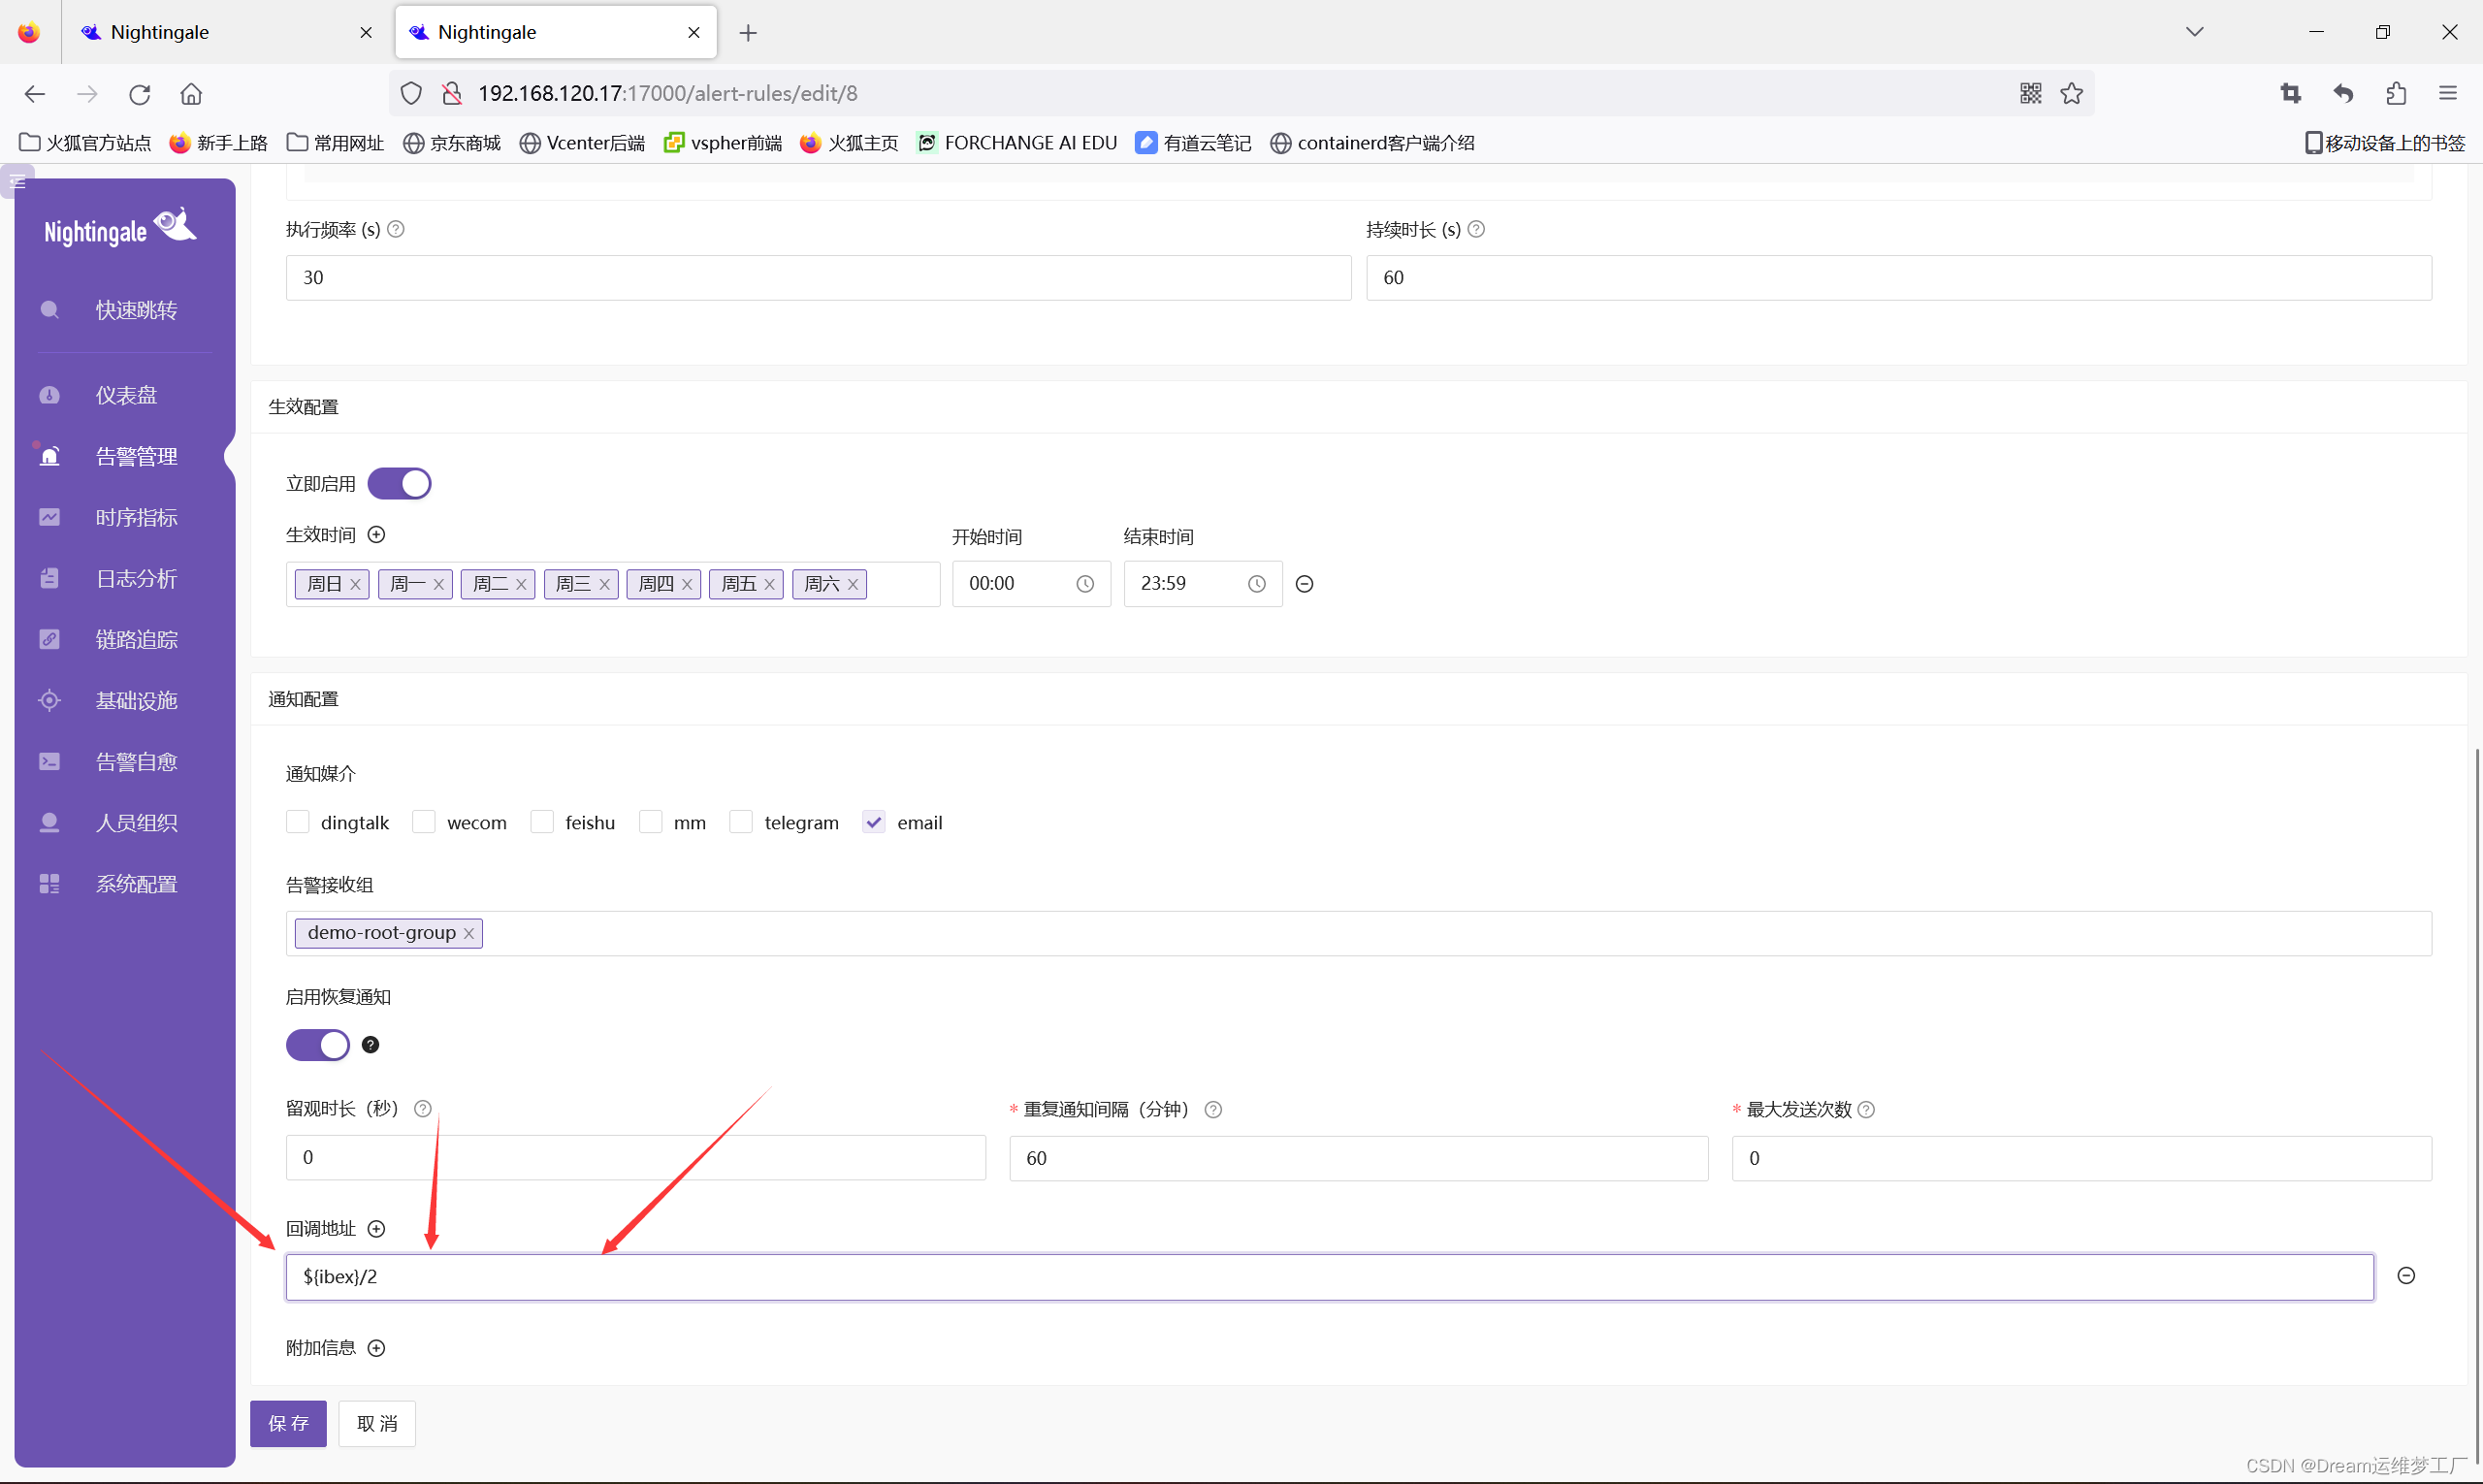This screenshot has width=2483, height=1484.
Task: Check the dingtalk notification checkbox
Action: pyautogui.click(x=298, y=822)
